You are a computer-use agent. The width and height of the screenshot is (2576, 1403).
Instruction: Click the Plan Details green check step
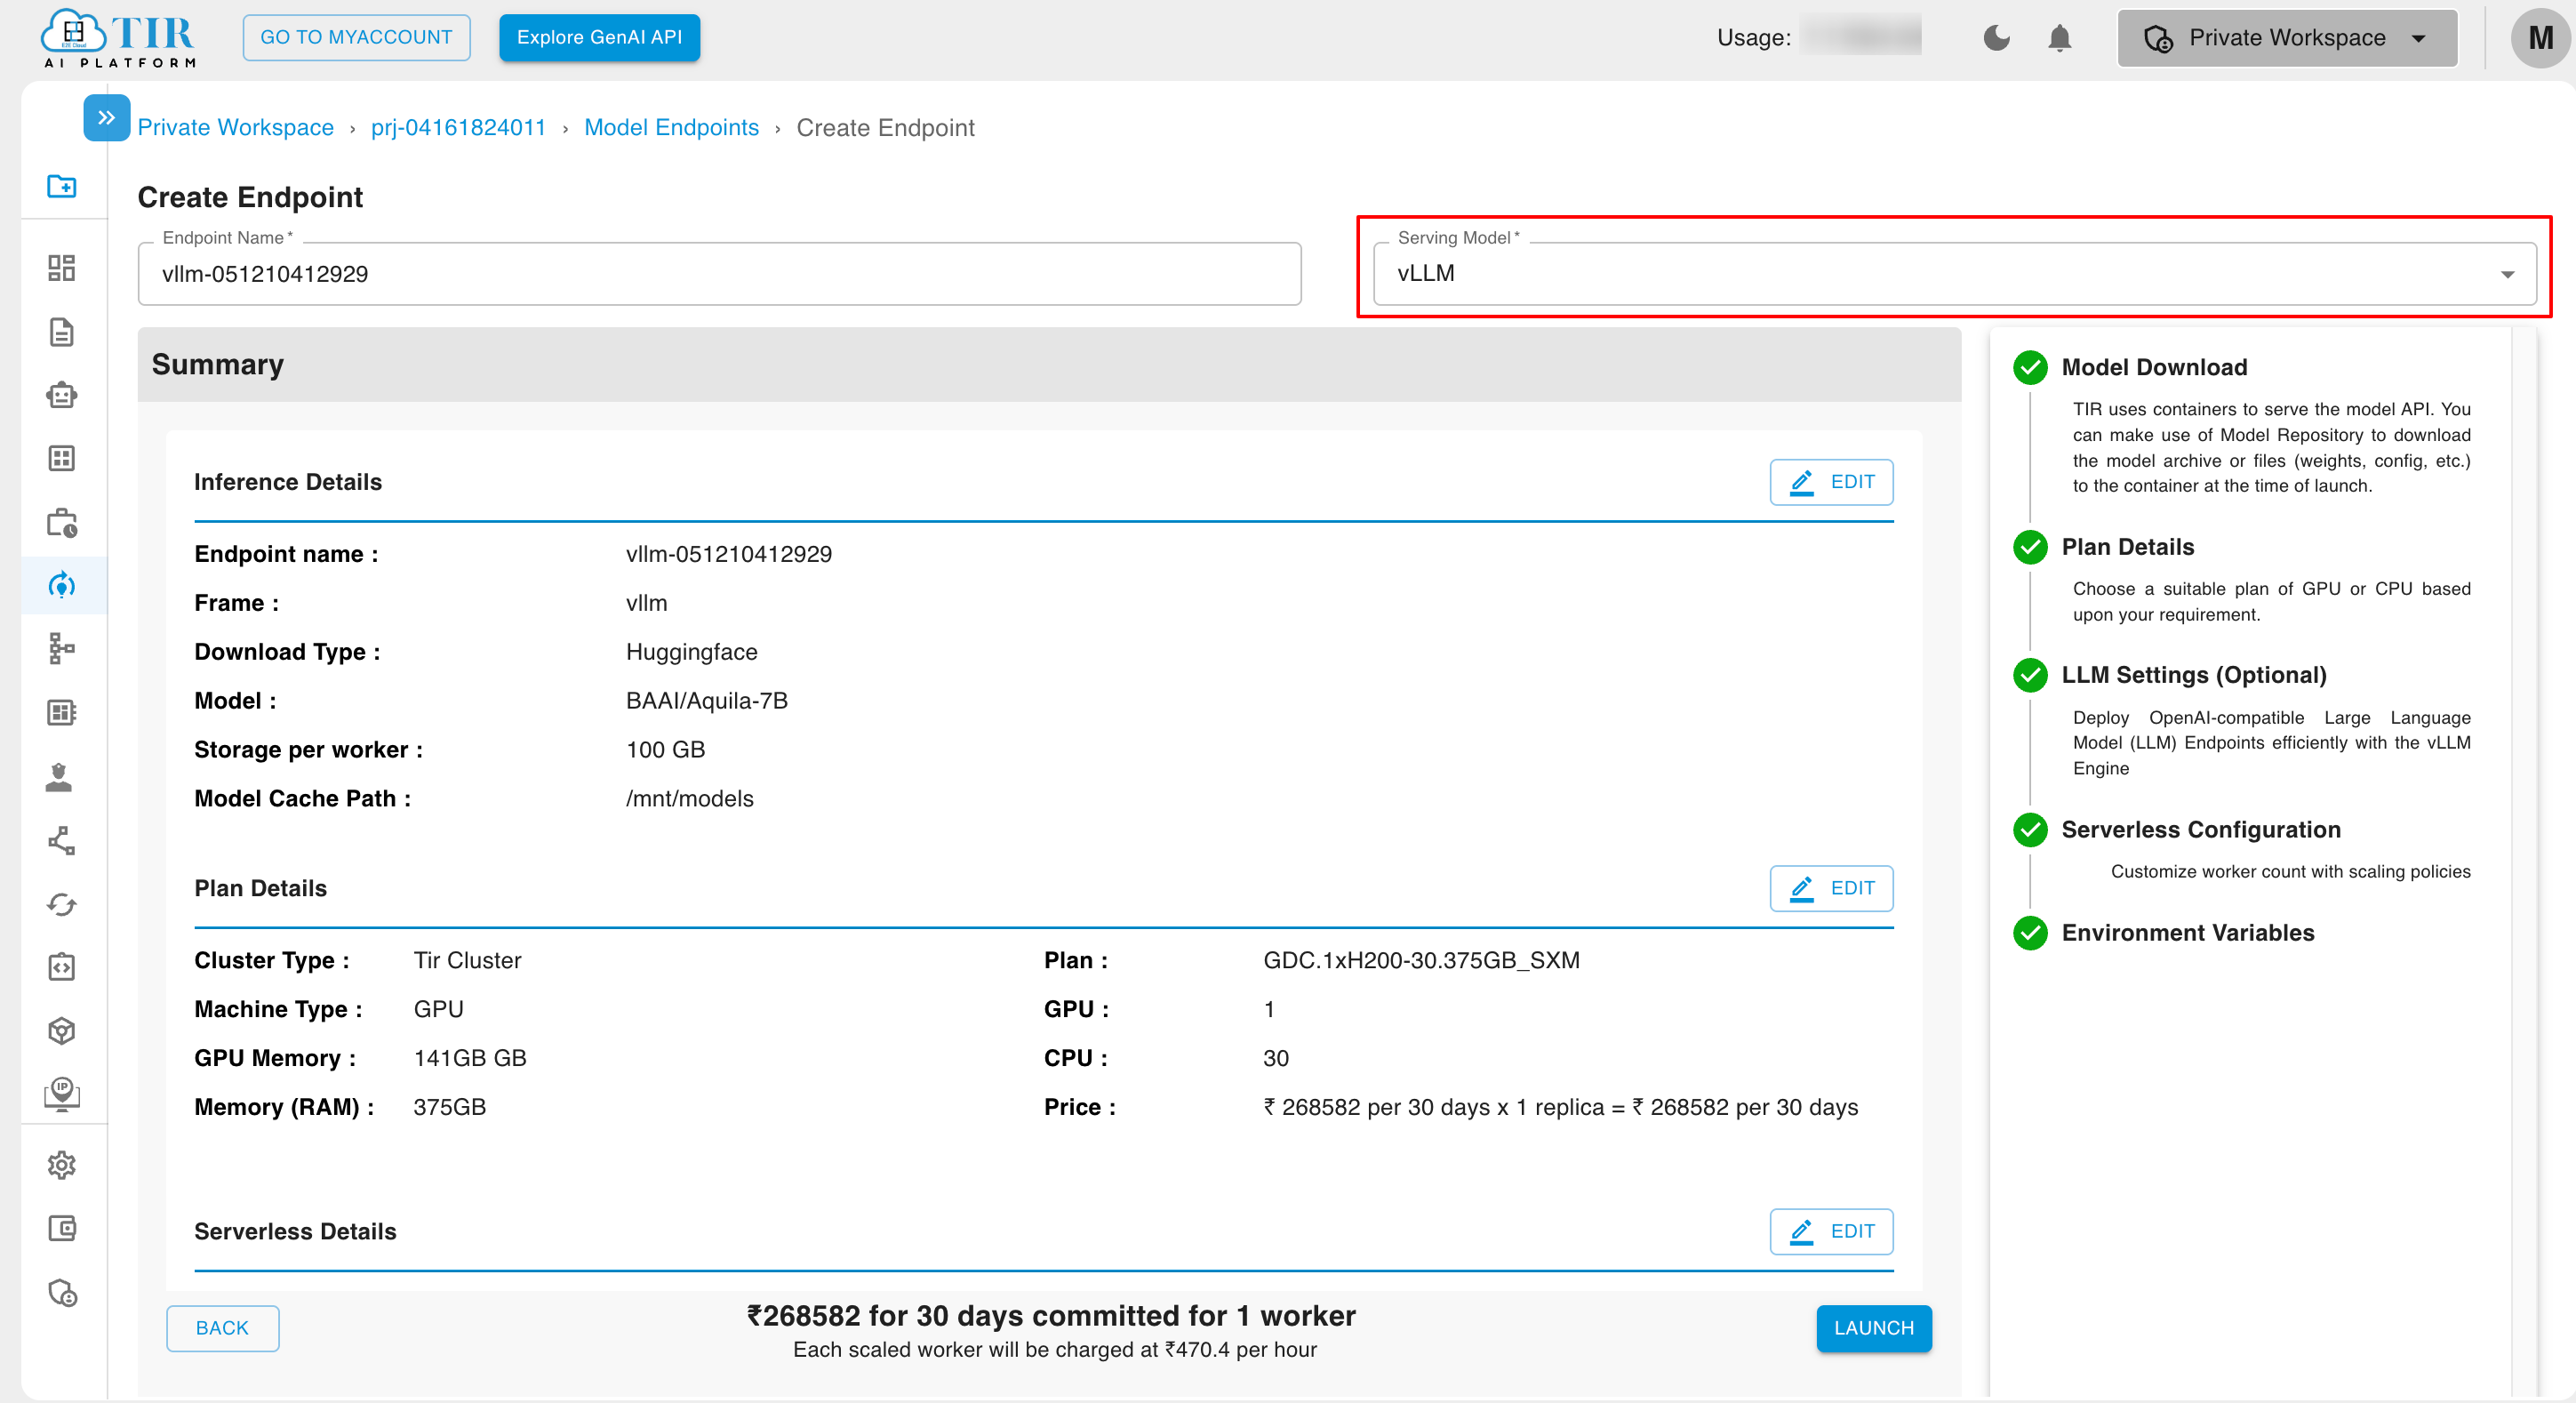[2030, 547]
